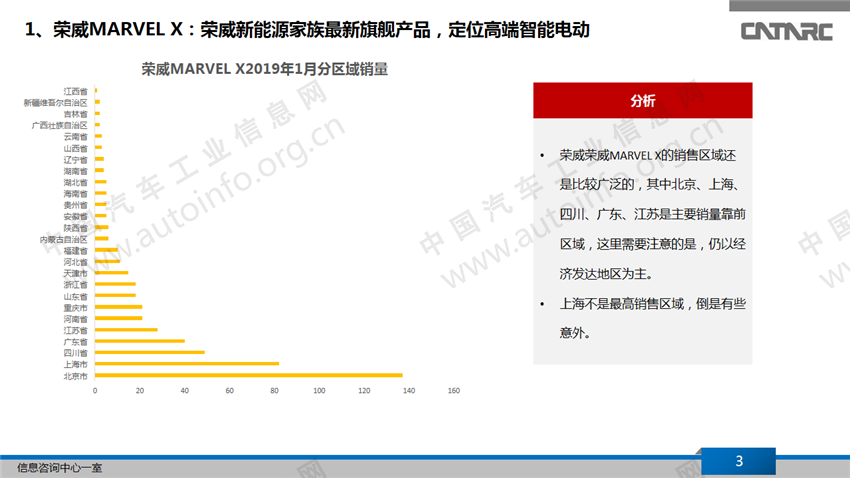Click the red 分析 header
The image size is (850, 478).
(x=642, y=100)
